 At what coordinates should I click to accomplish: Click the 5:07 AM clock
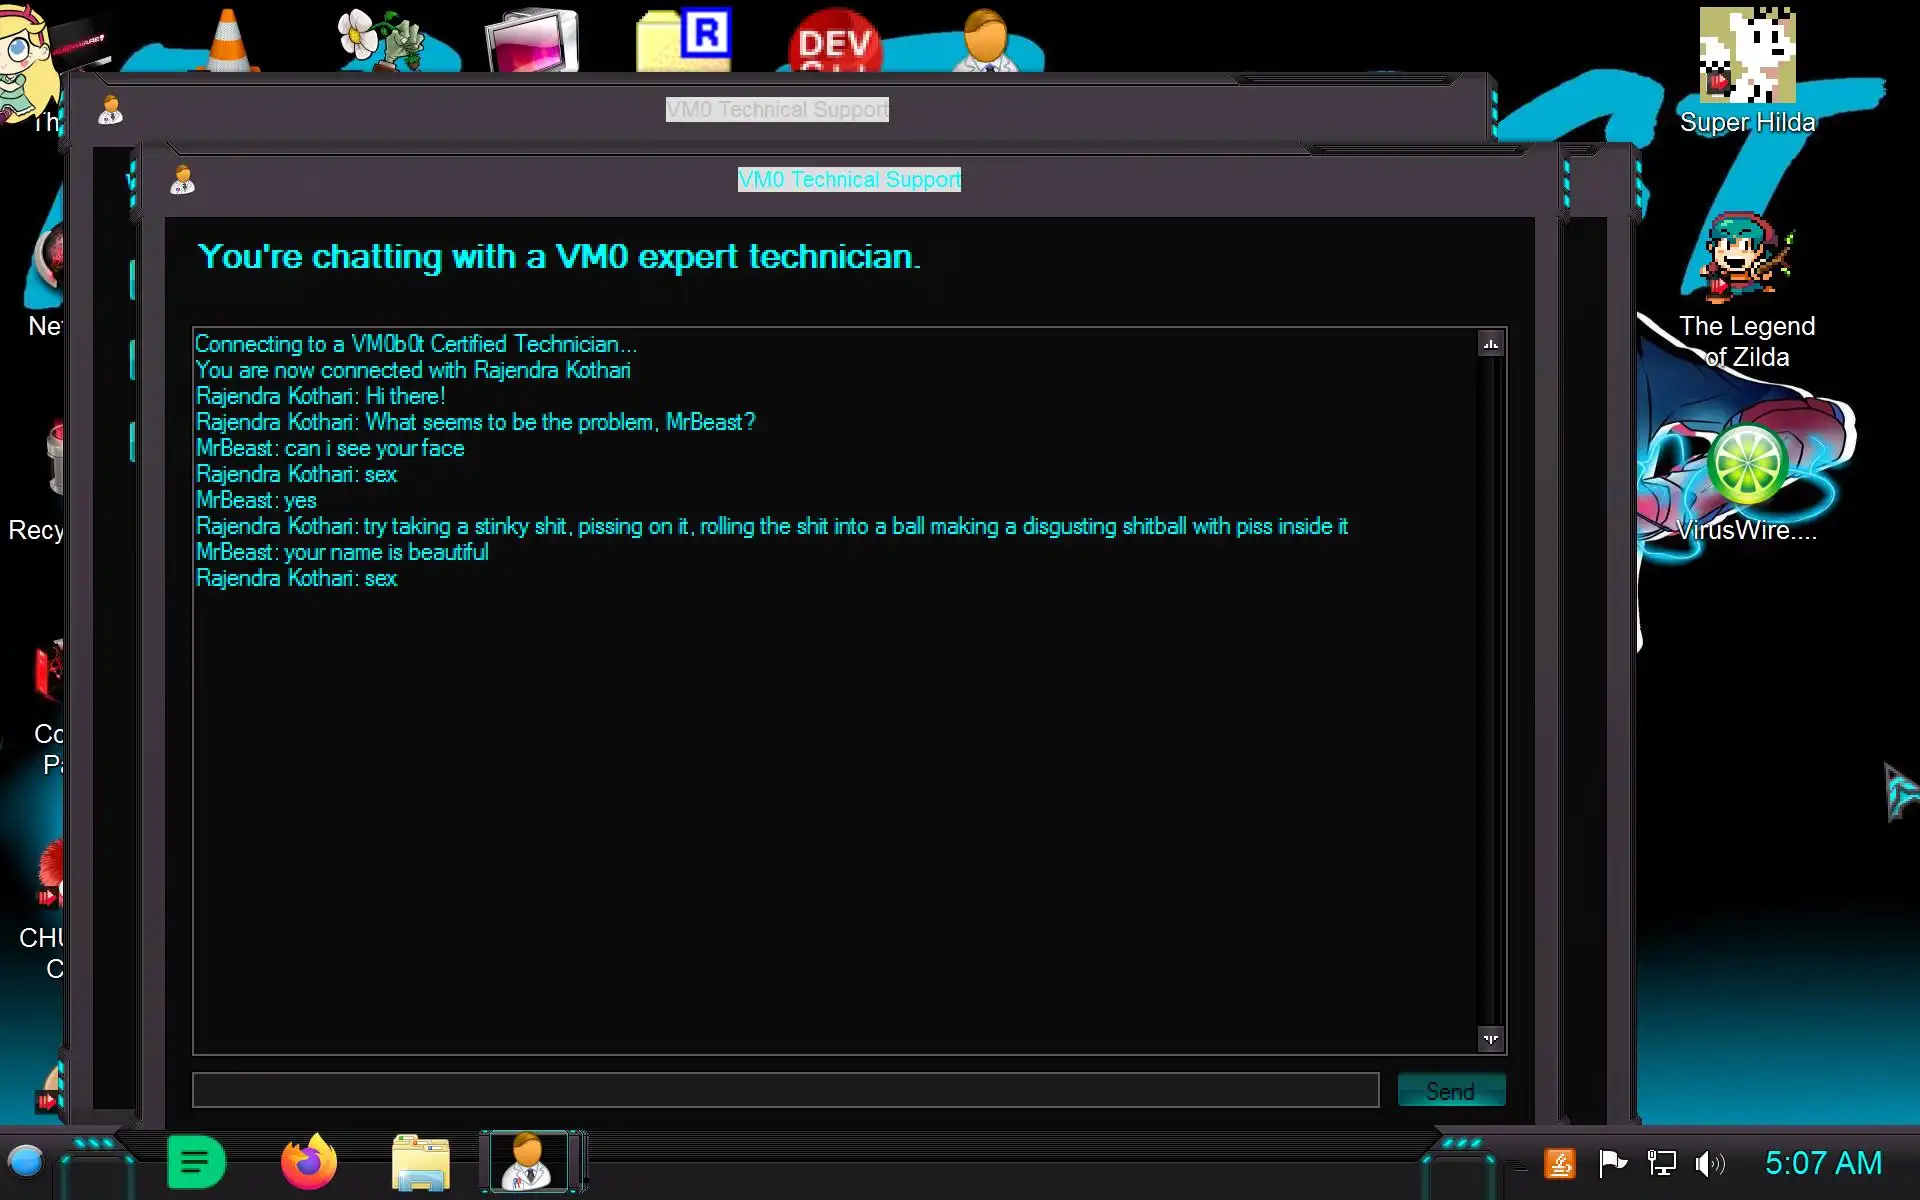tap(1823, 1163)
